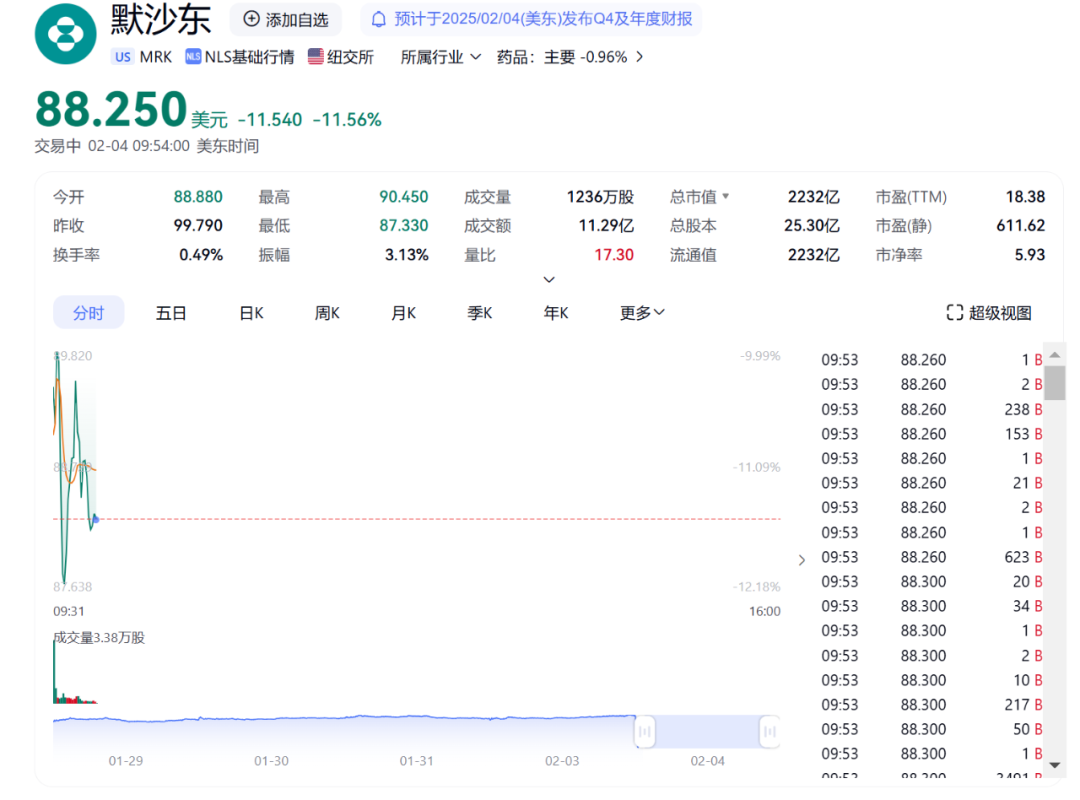Open the 药品:主要 sector link
Image resolution: width=1080 pixels, height=800 pixels.
(570, 57)
